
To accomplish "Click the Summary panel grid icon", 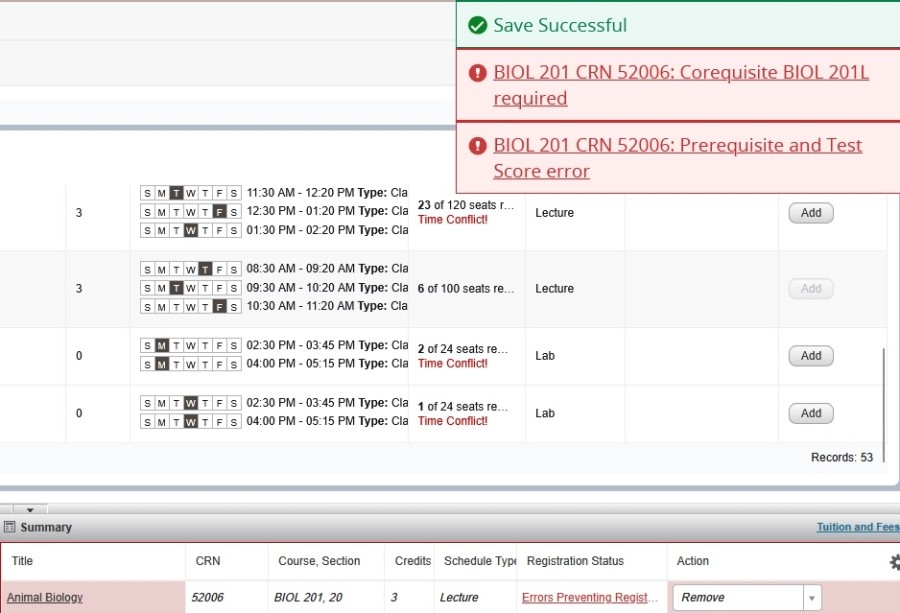I will coord(10,527).
